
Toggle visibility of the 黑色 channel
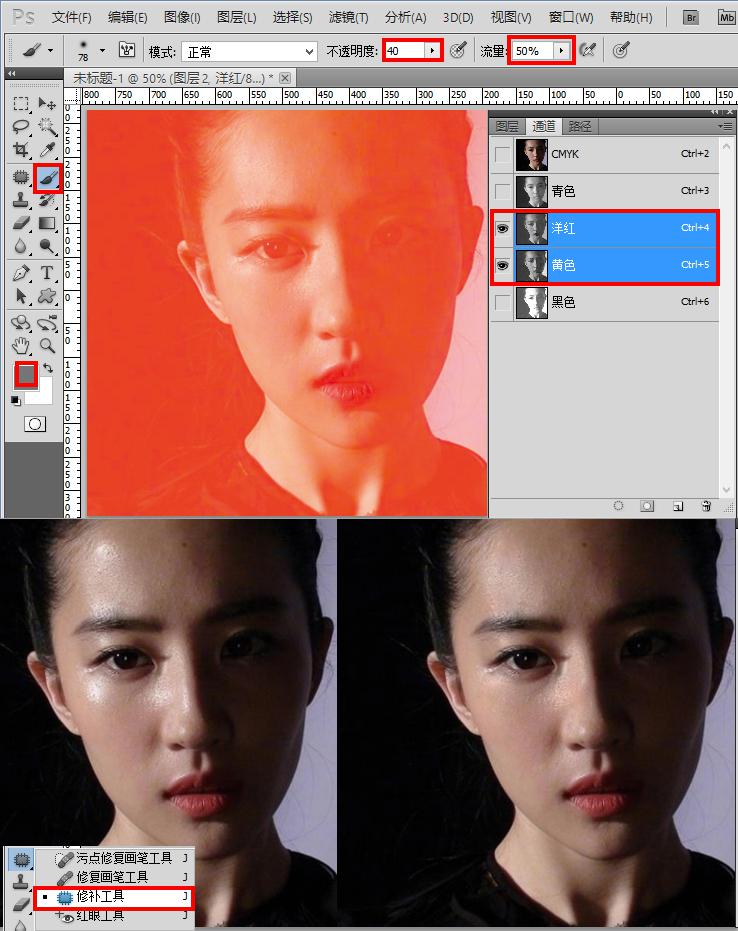click(x=502, y=302)
